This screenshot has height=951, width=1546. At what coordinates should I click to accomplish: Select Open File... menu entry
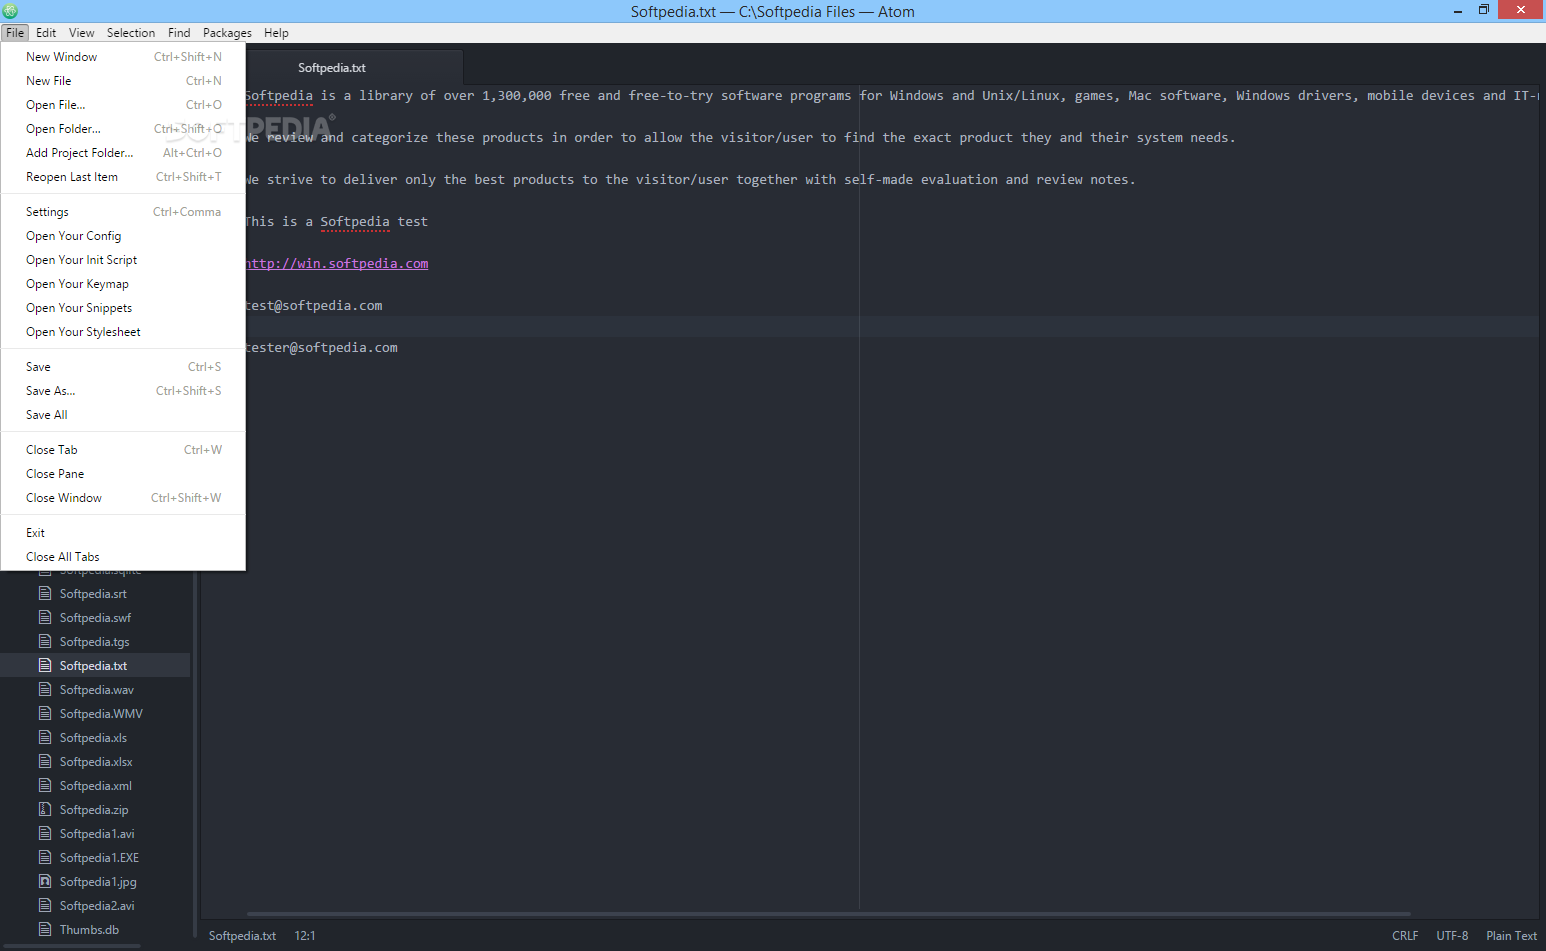tap(123, 105)
